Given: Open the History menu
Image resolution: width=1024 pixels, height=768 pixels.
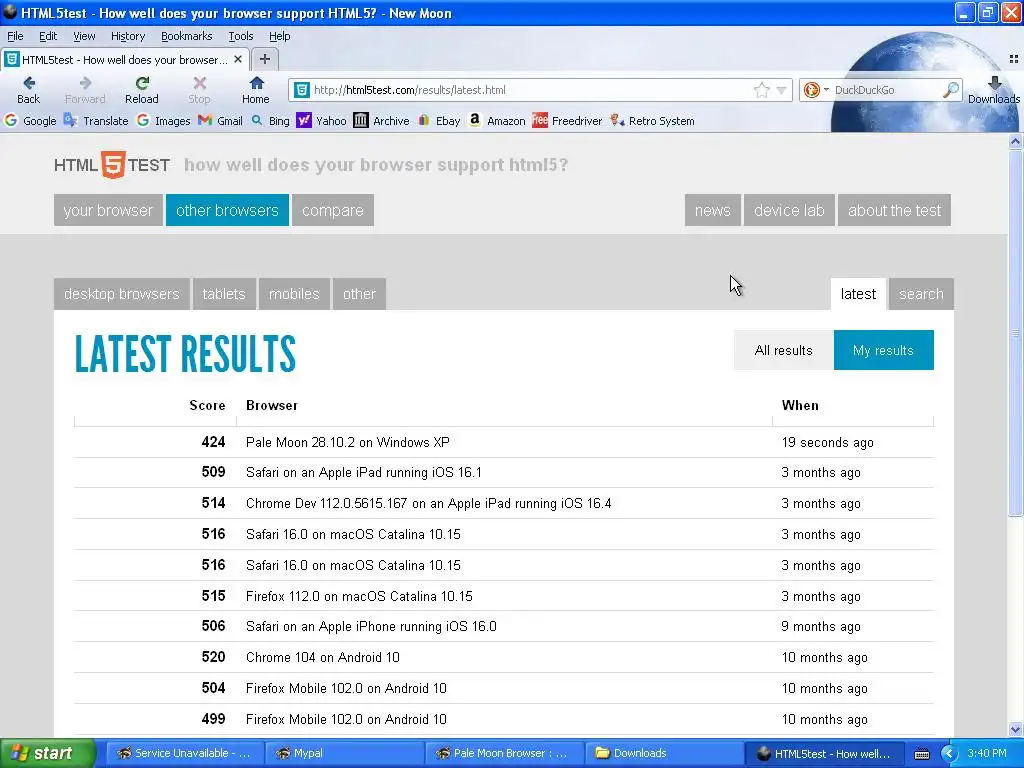Looking at the screenshot, I should [x=127, y=36].
